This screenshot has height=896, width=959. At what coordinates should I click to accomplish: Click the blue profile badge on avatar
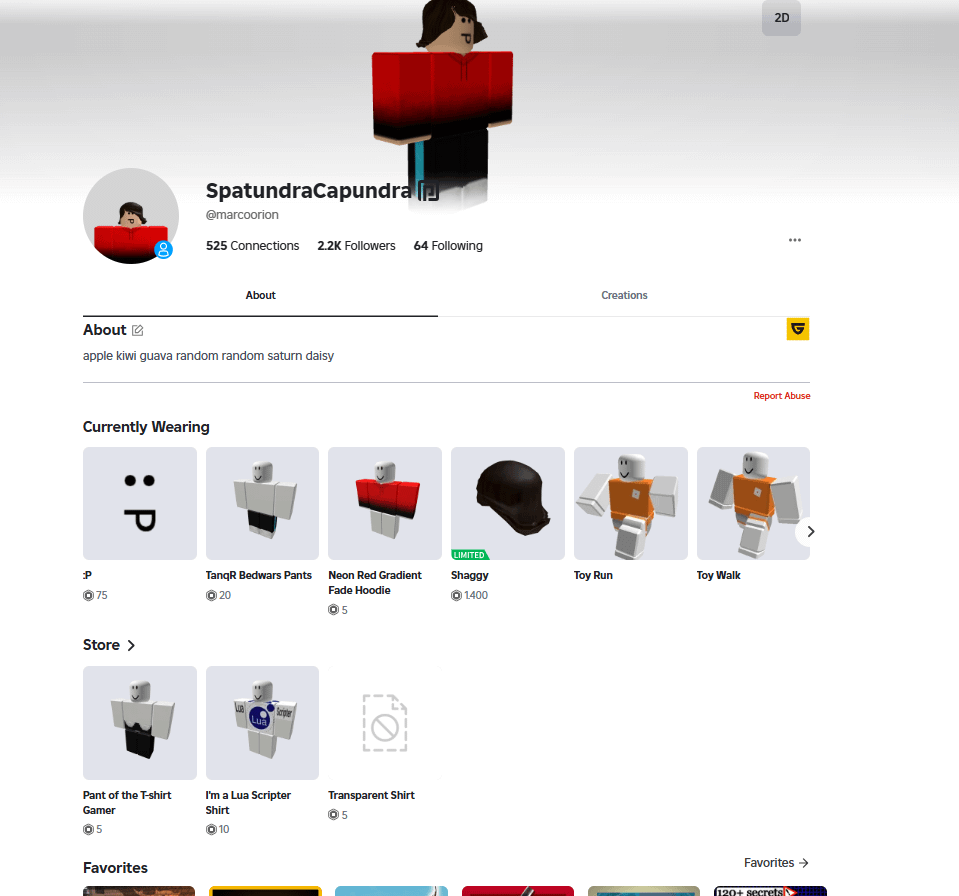(163, 250)
